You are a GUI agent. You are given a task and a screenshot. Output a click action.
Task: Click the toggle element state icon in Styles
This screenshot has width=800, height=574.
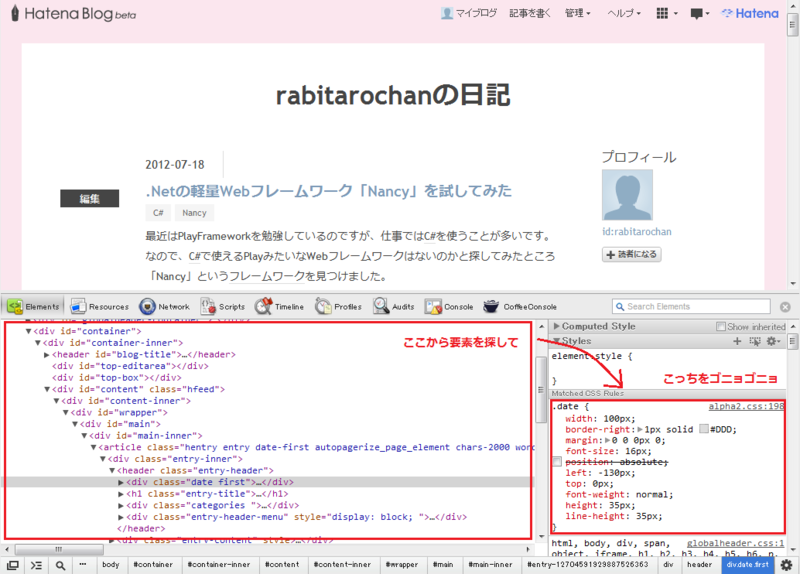point(755,341)
